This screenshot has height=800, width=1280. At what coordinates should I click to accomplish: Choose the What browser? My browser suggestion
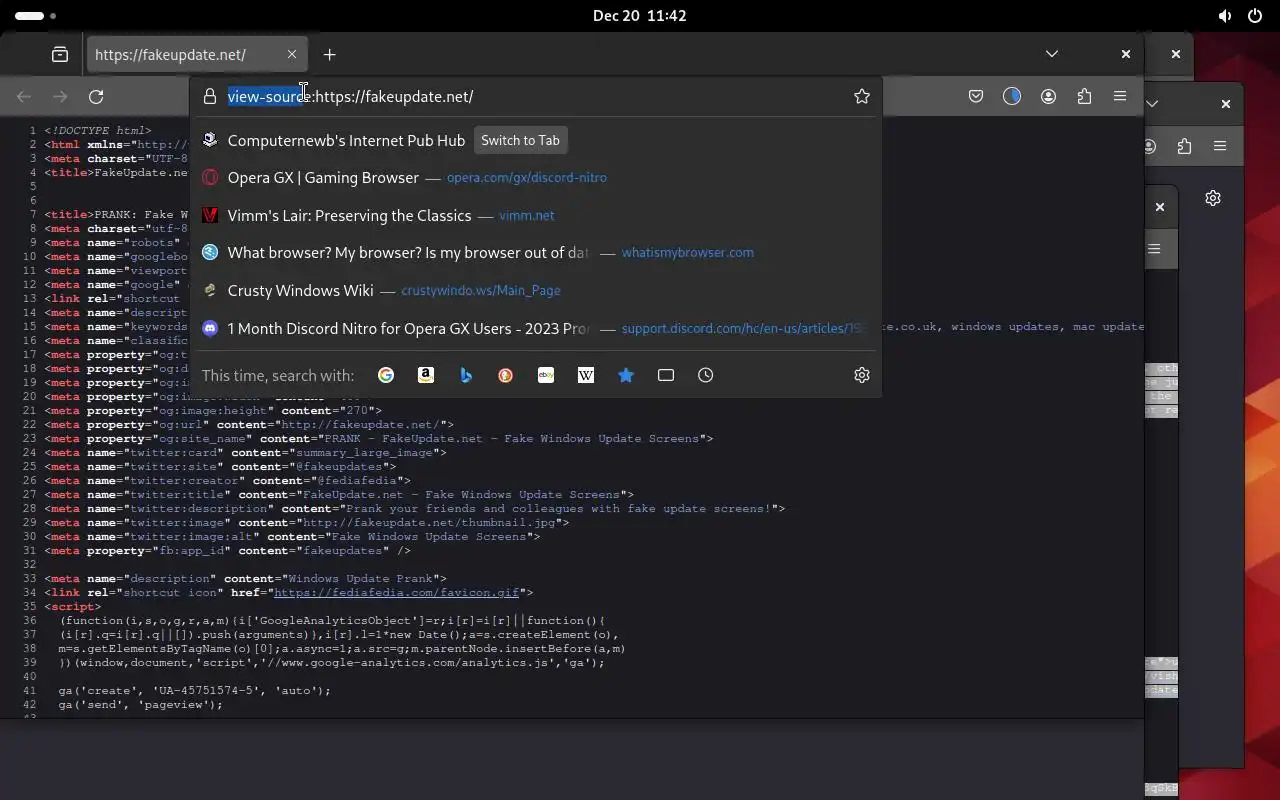536,253
